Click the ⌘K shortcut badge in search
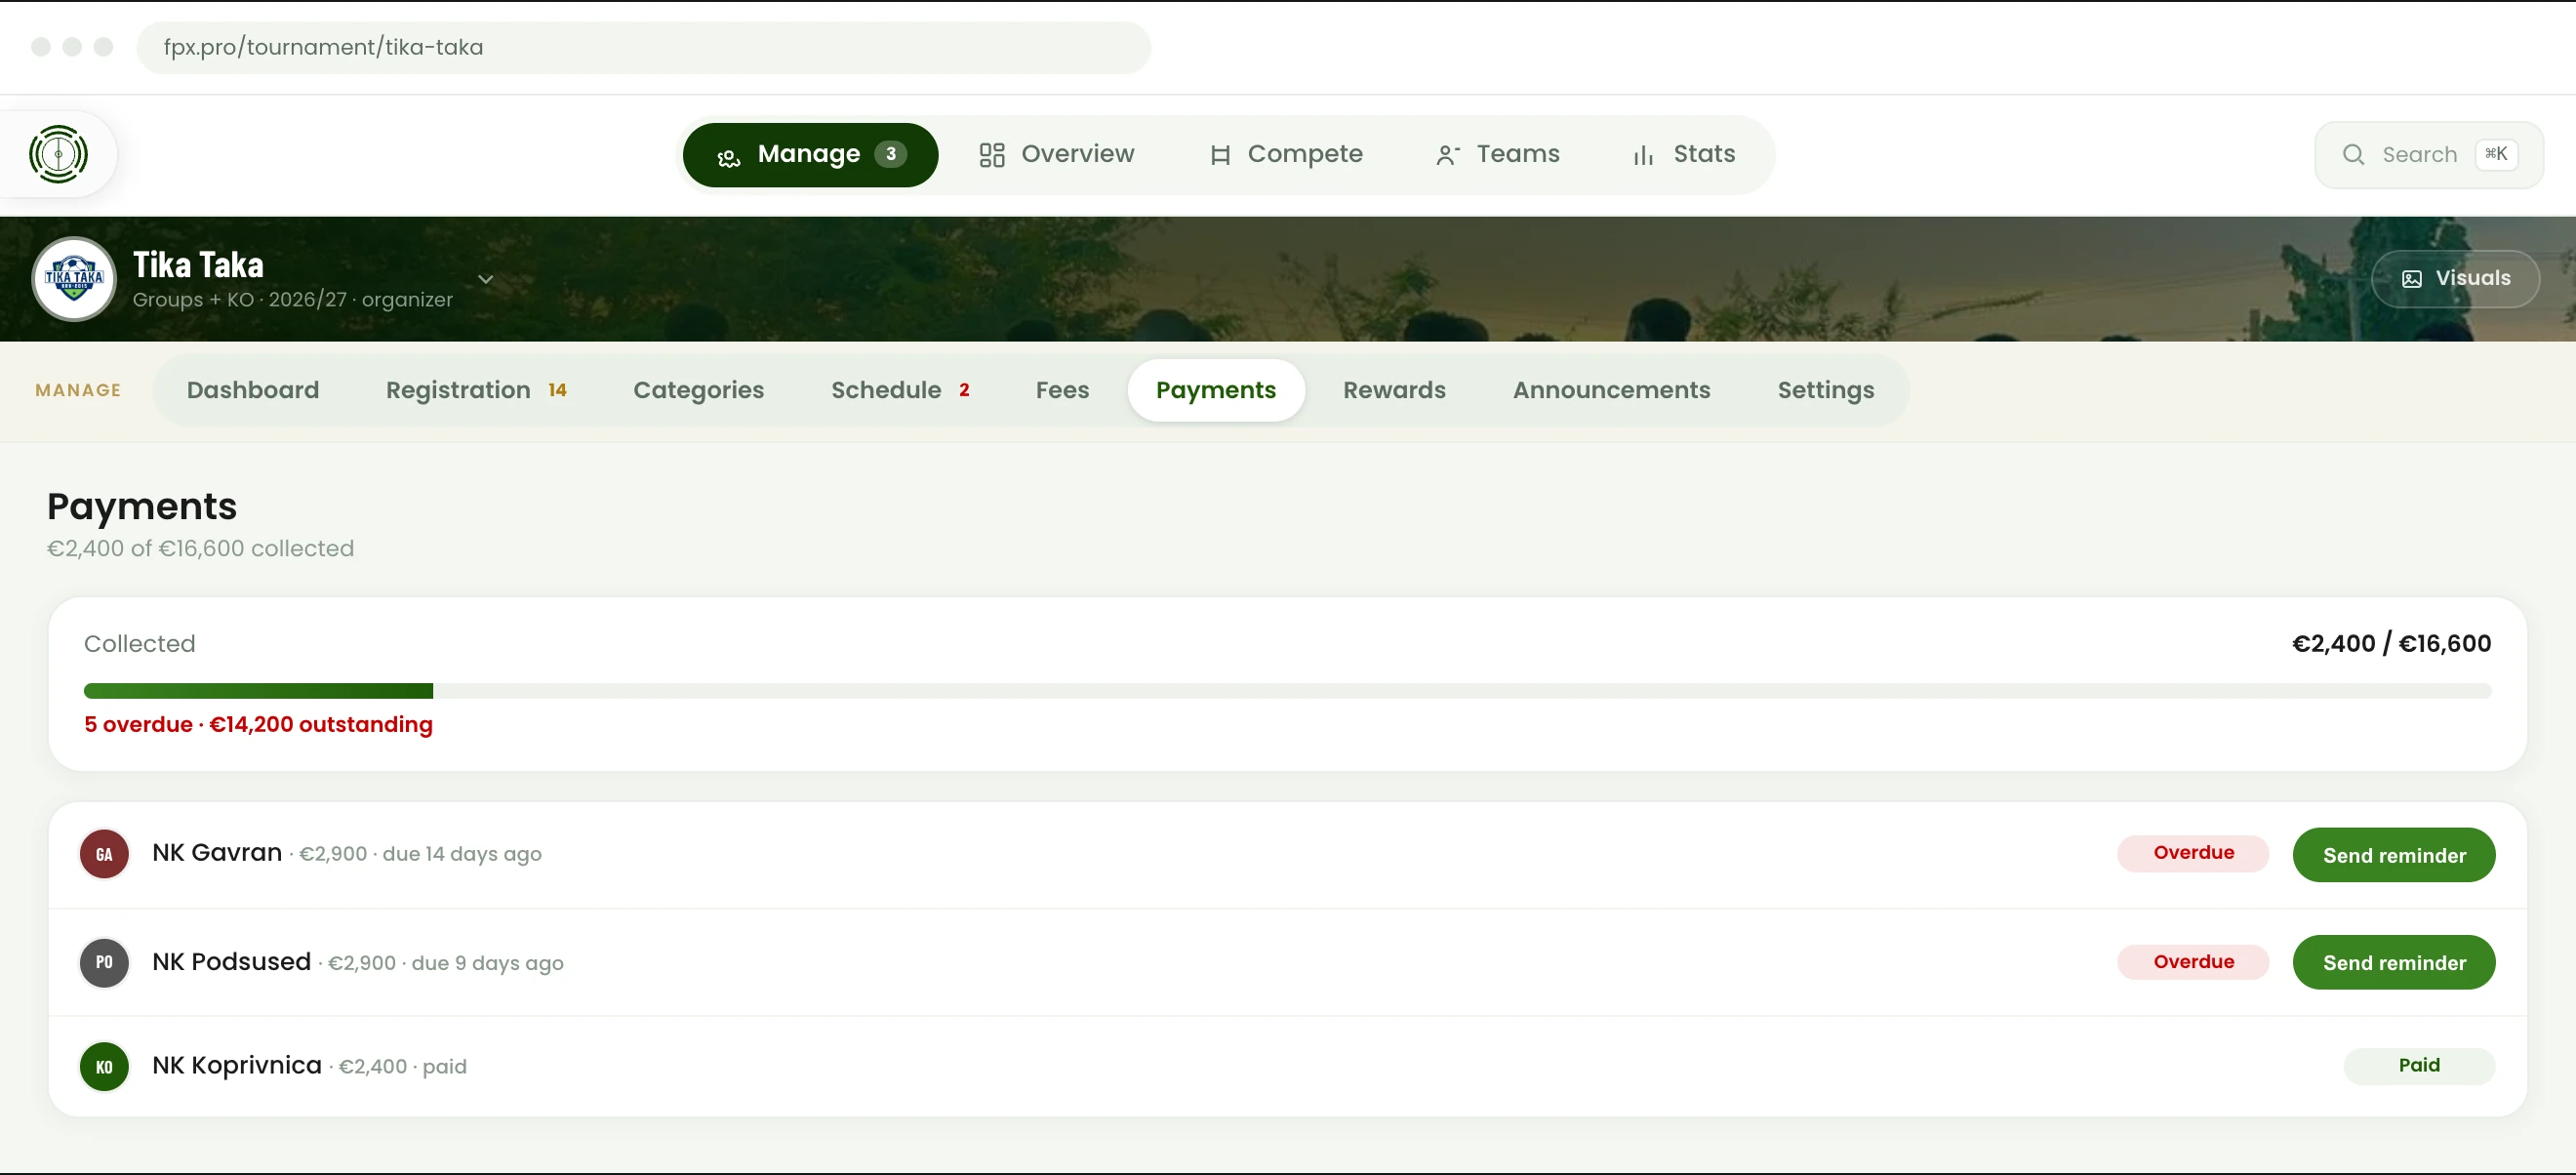 (x=2495, y=154)
